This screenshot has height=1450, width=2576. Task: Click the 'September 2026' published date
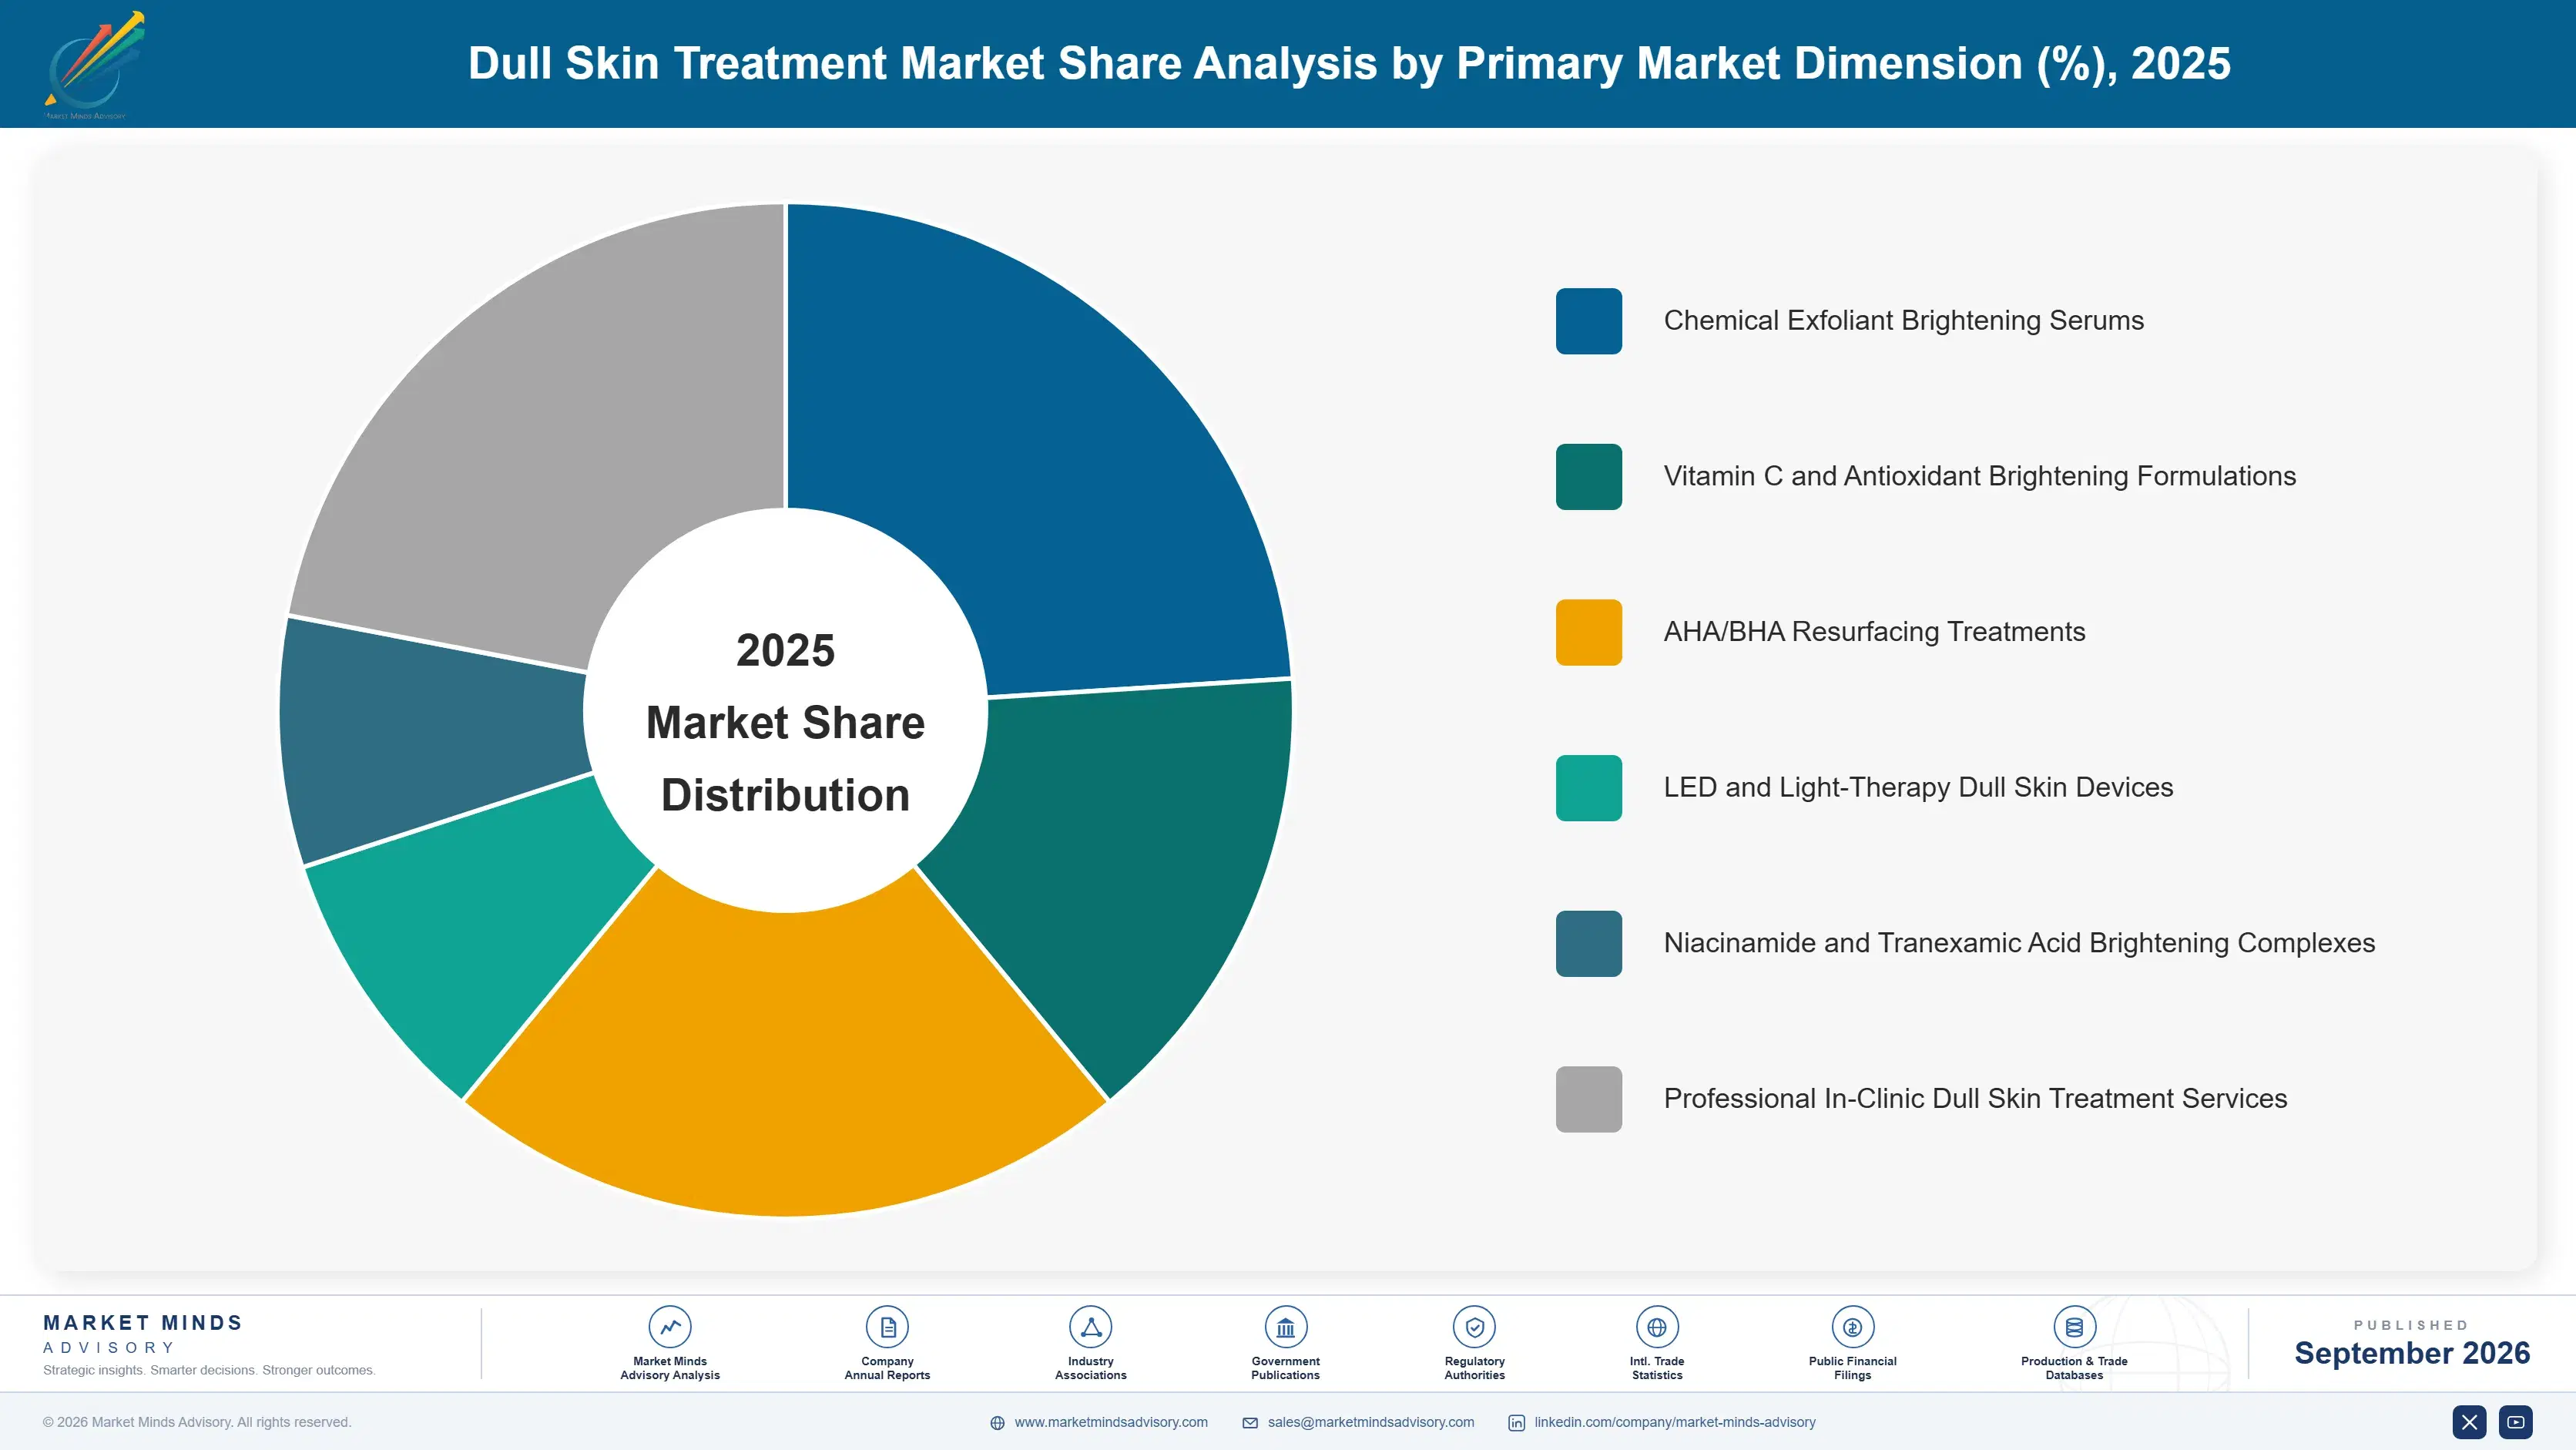pos(2412,1353)
